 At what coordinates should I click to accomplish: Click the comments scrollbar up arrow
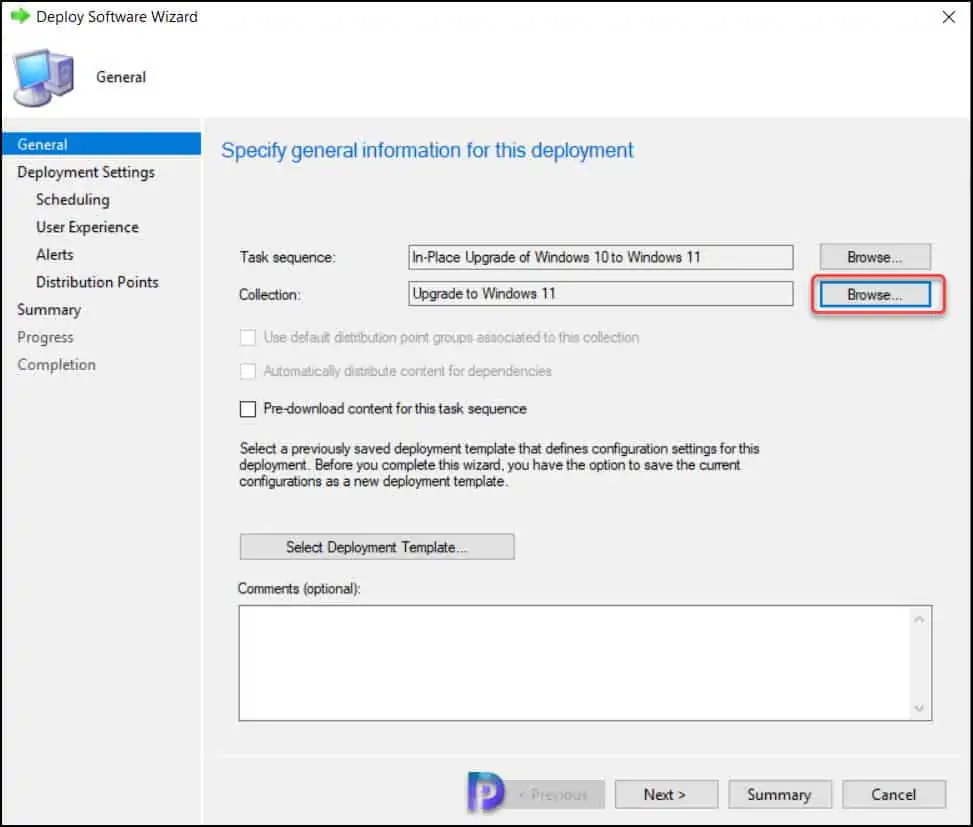click(919, 619)
